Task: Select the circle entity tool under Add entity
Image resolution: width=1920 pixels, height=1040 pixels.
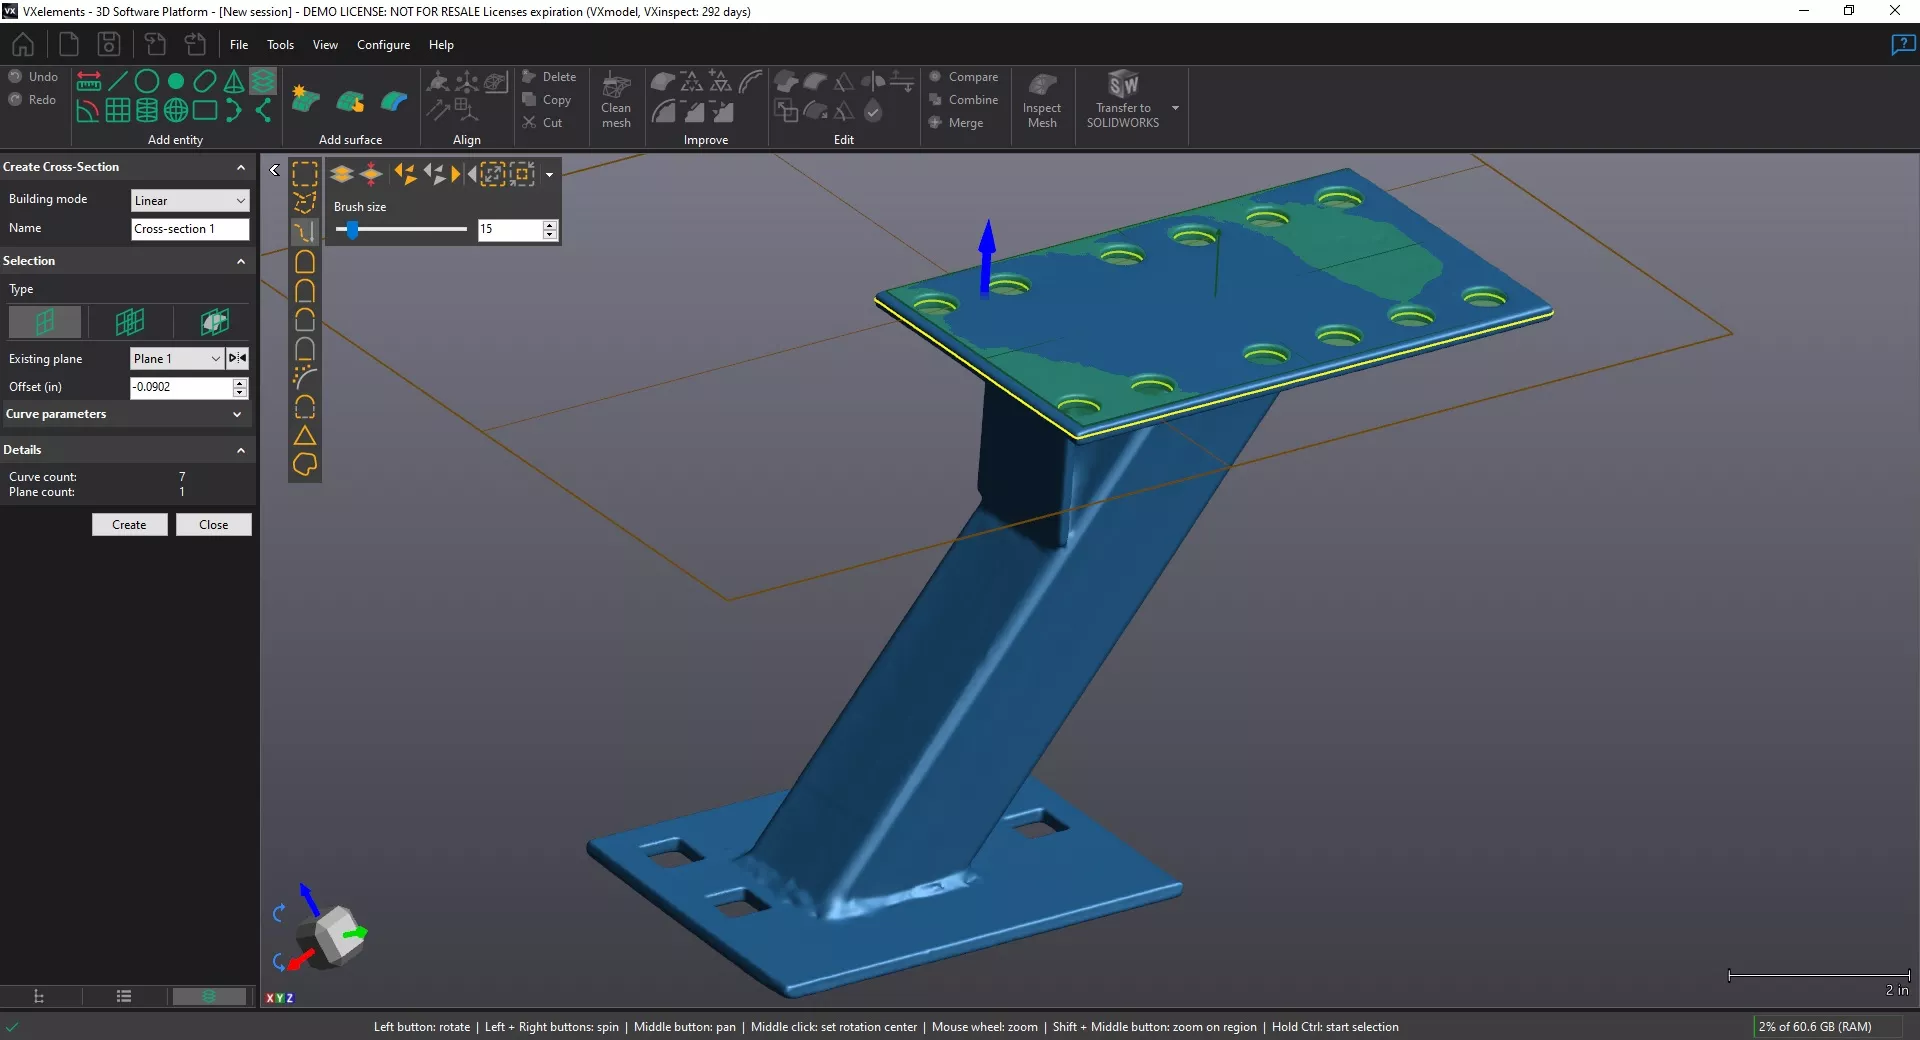Action: click(x=147, y=81)
